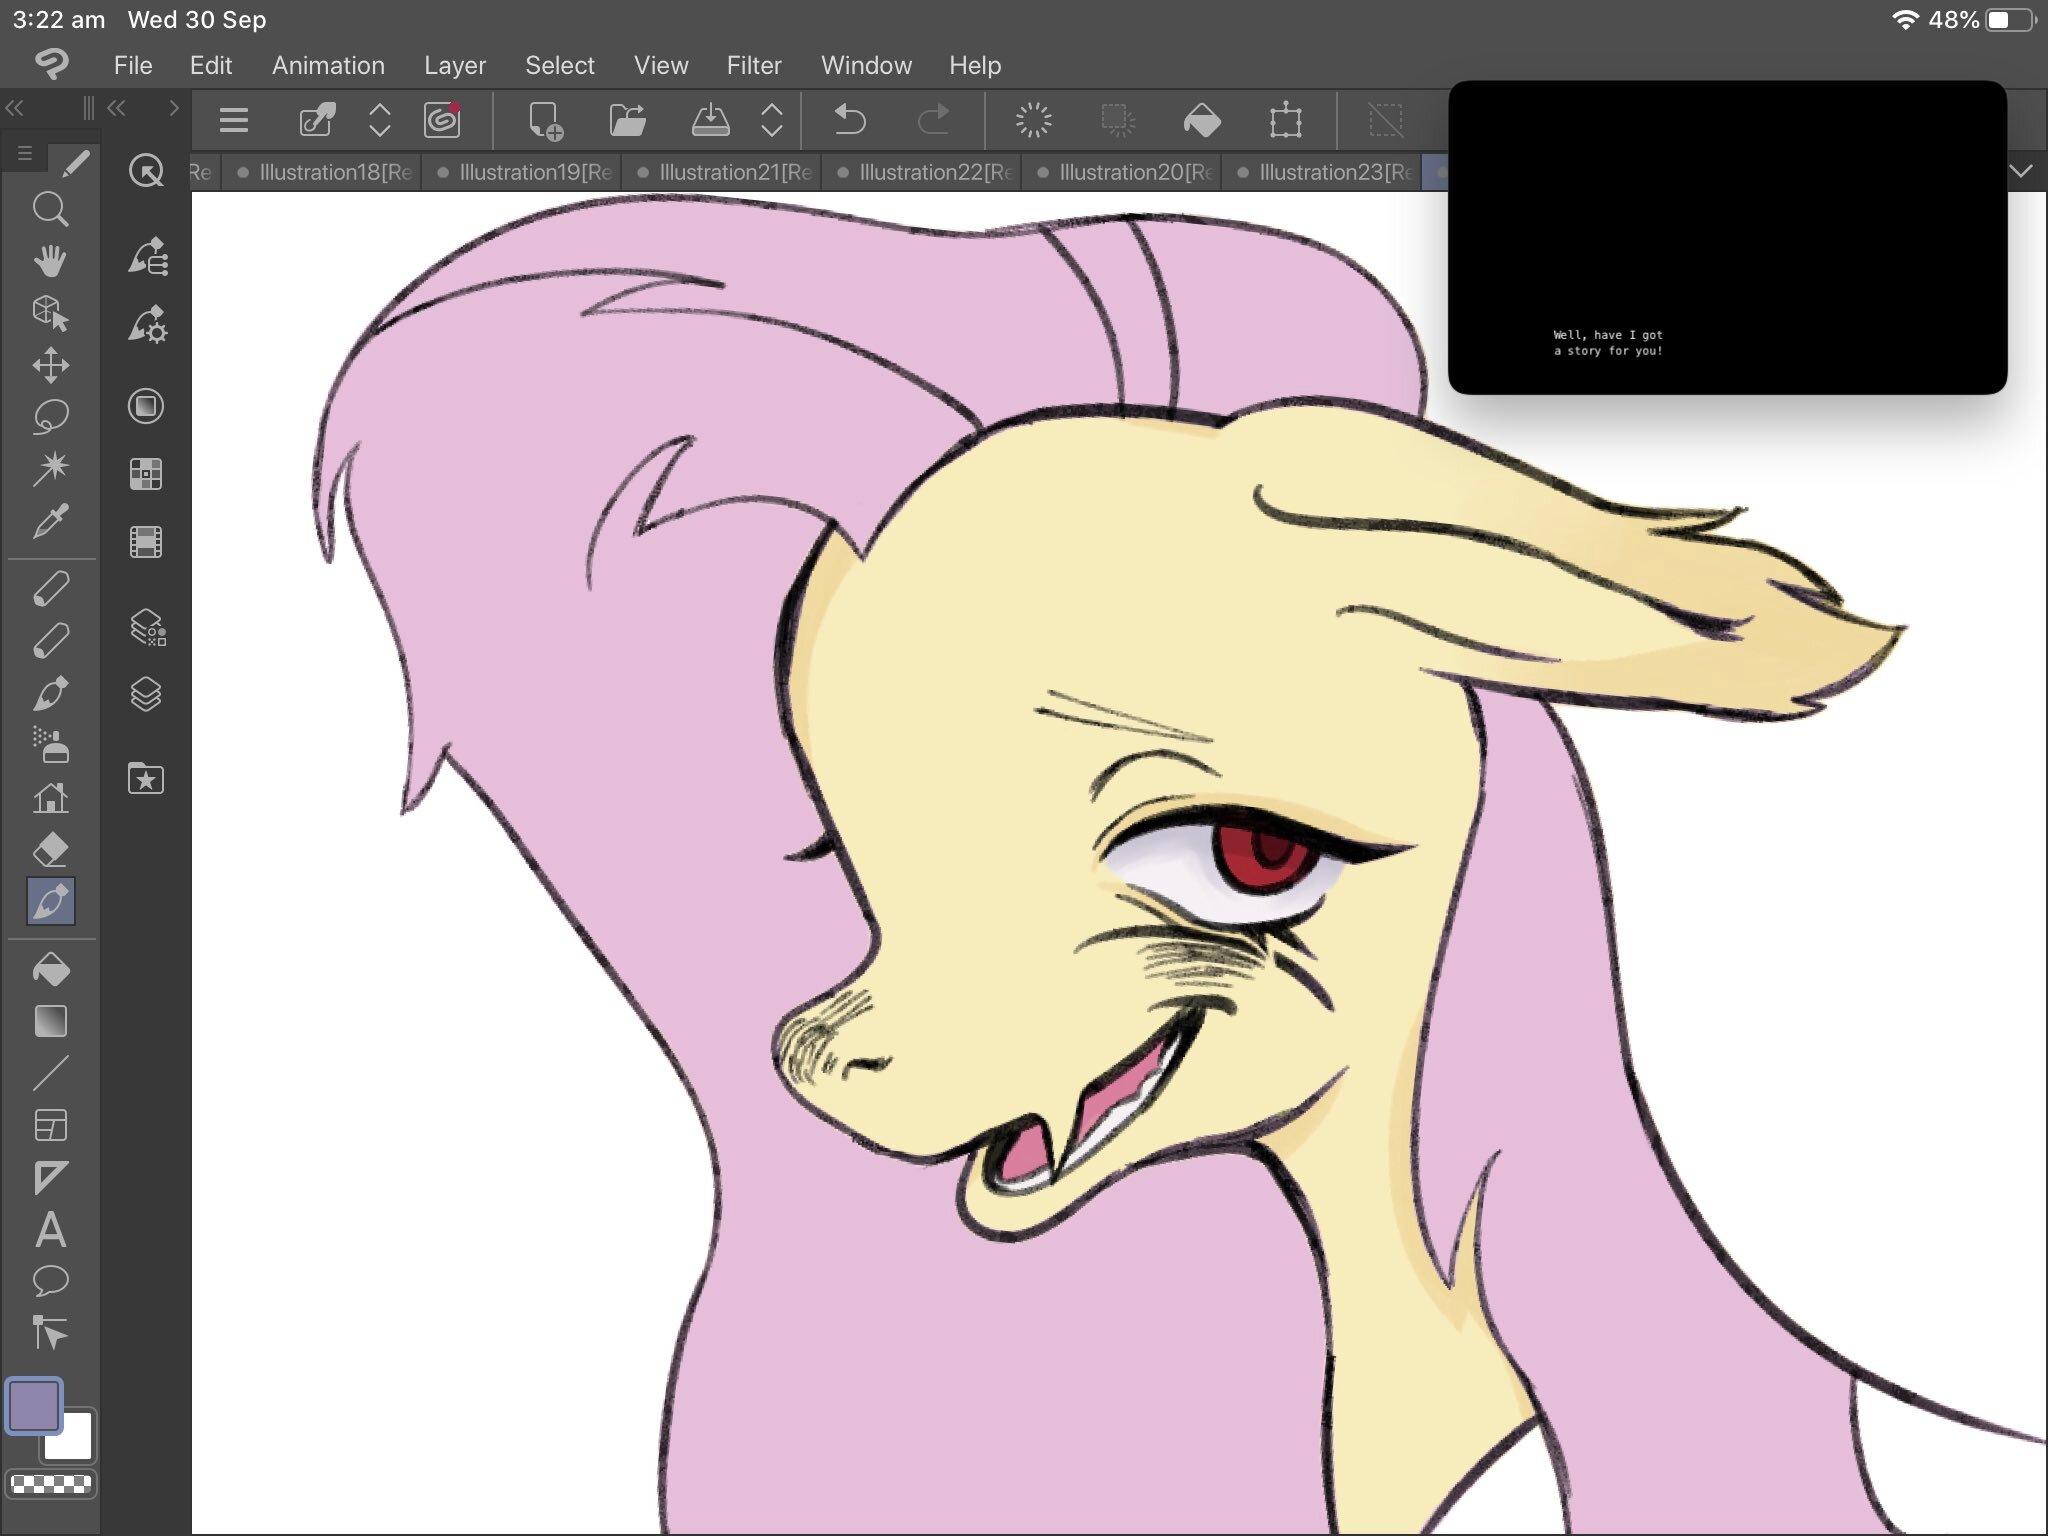Select the Zoom magnifier tool
Screen dimensions: 2048x1536
point(50,210)
